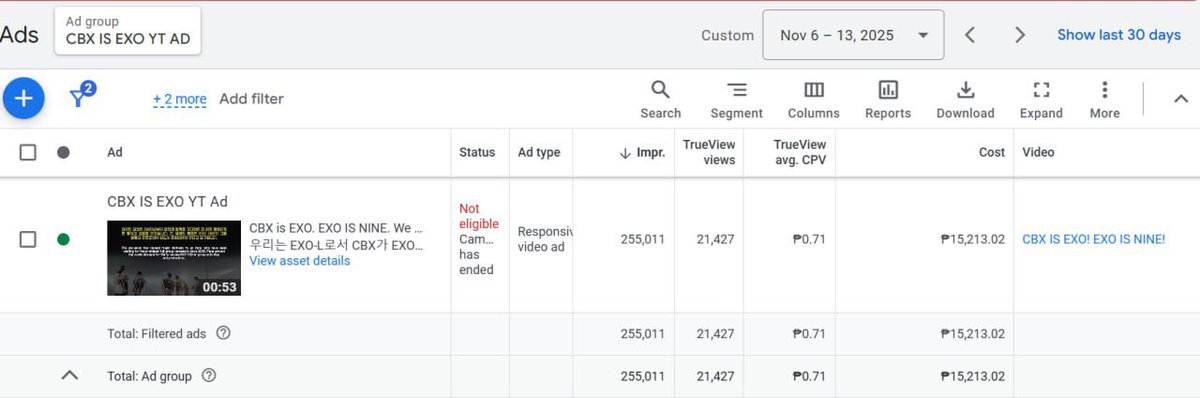Screen dimensions: 1200x398
Task: Open the CBX IS EXO! EXO IS NINE! video link
Action: (x=1093, y=239)
